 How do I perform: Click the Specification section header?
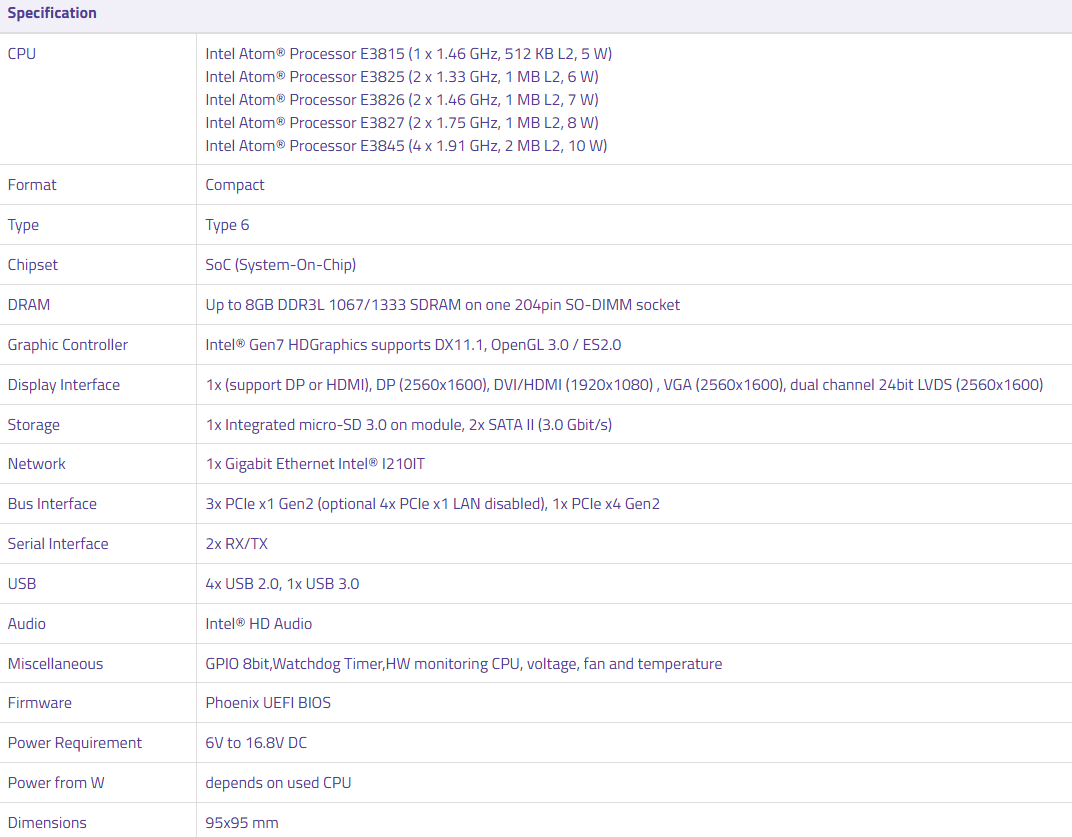click(x=52, y=13)
